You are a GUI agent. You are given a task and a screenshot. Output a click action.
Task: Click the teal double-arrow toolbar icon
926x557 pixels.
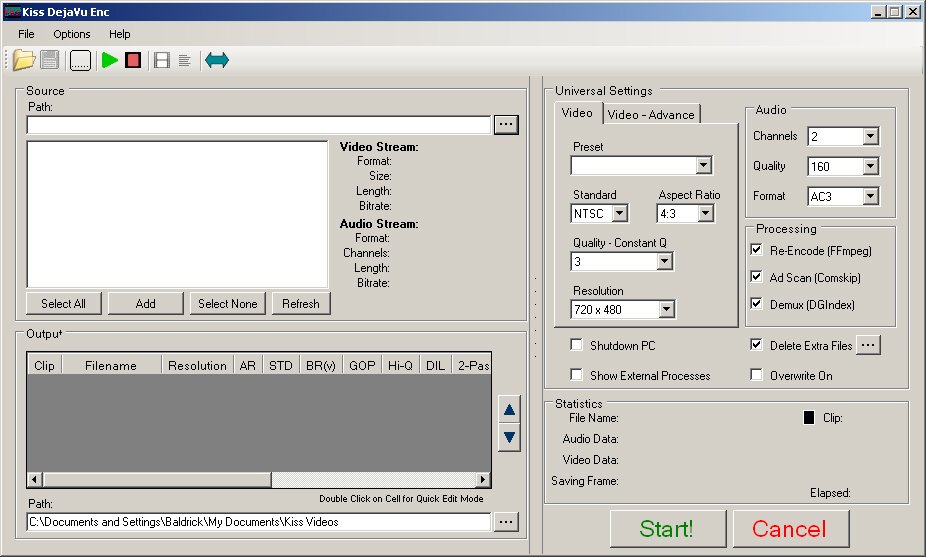pyautogui.click(x=217, y=60)
